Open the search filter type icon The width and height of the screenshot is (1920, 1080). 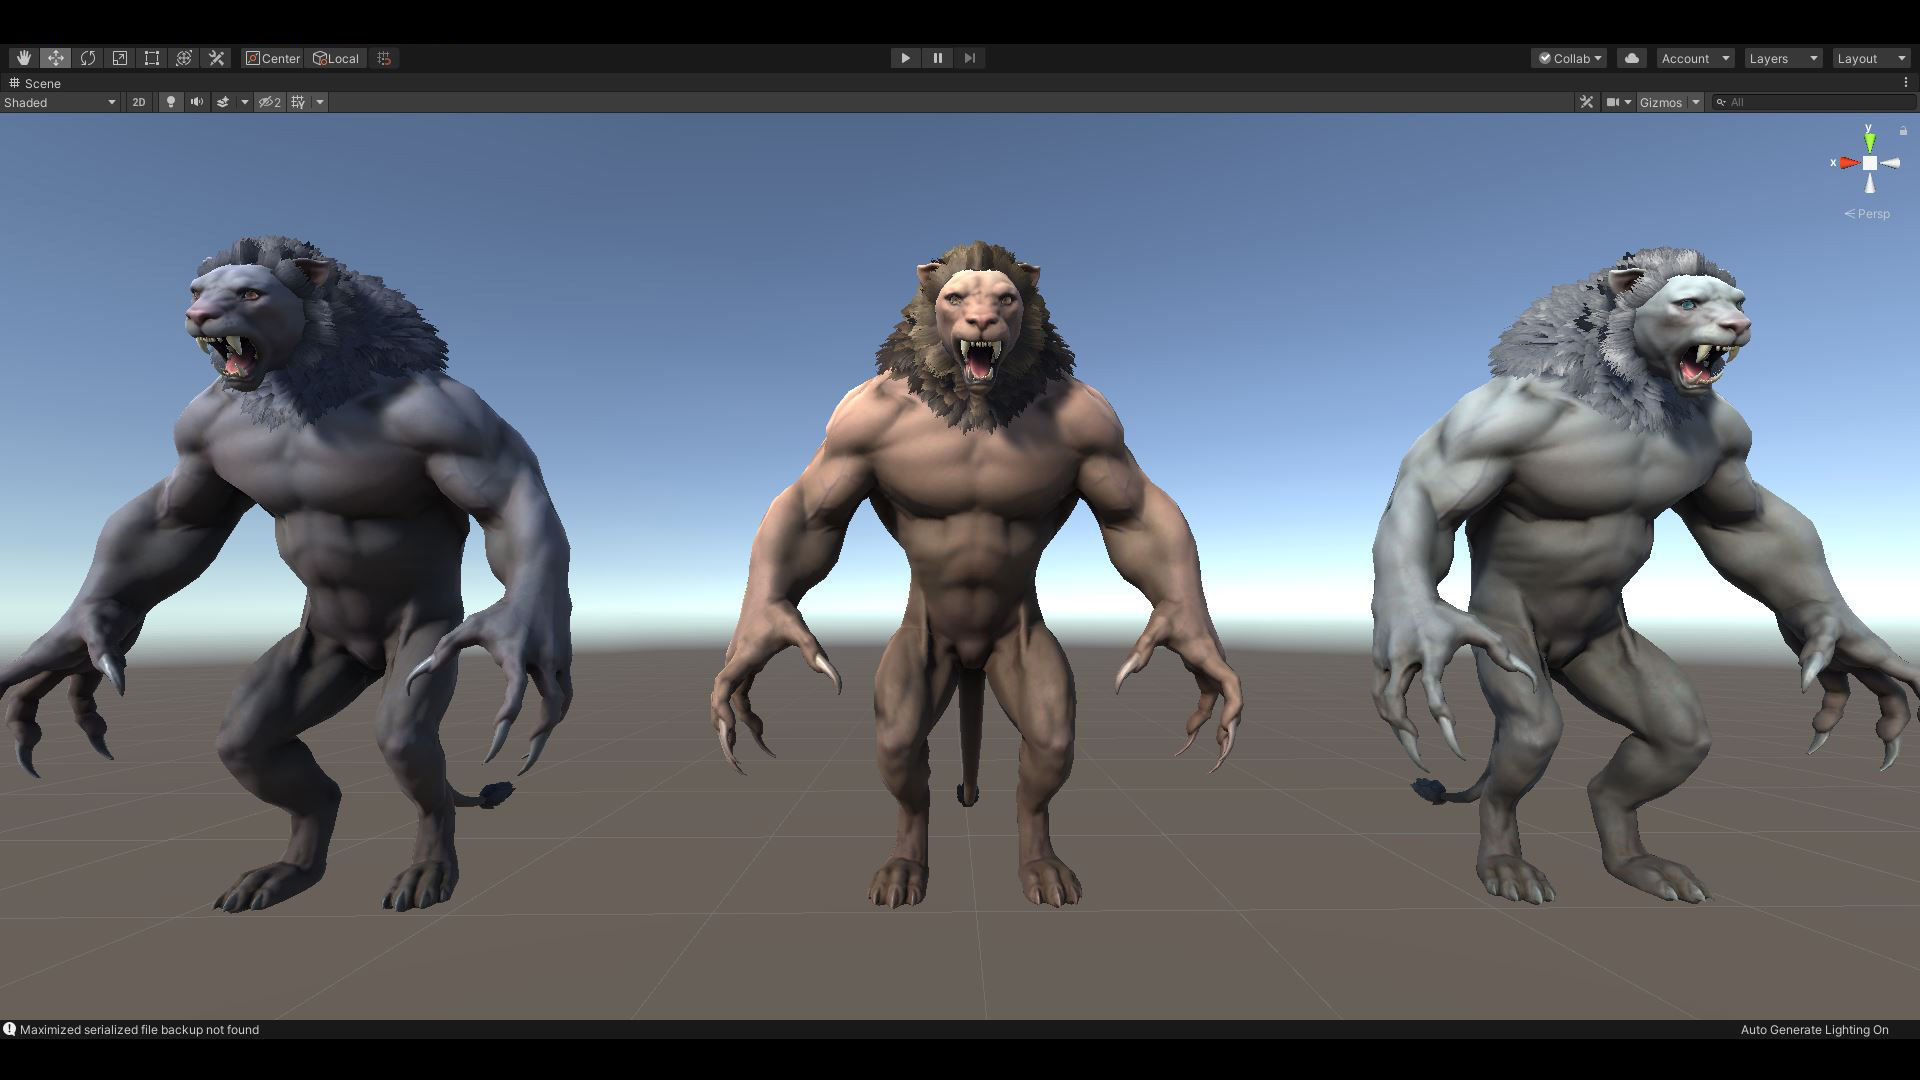coord(1721,102)
